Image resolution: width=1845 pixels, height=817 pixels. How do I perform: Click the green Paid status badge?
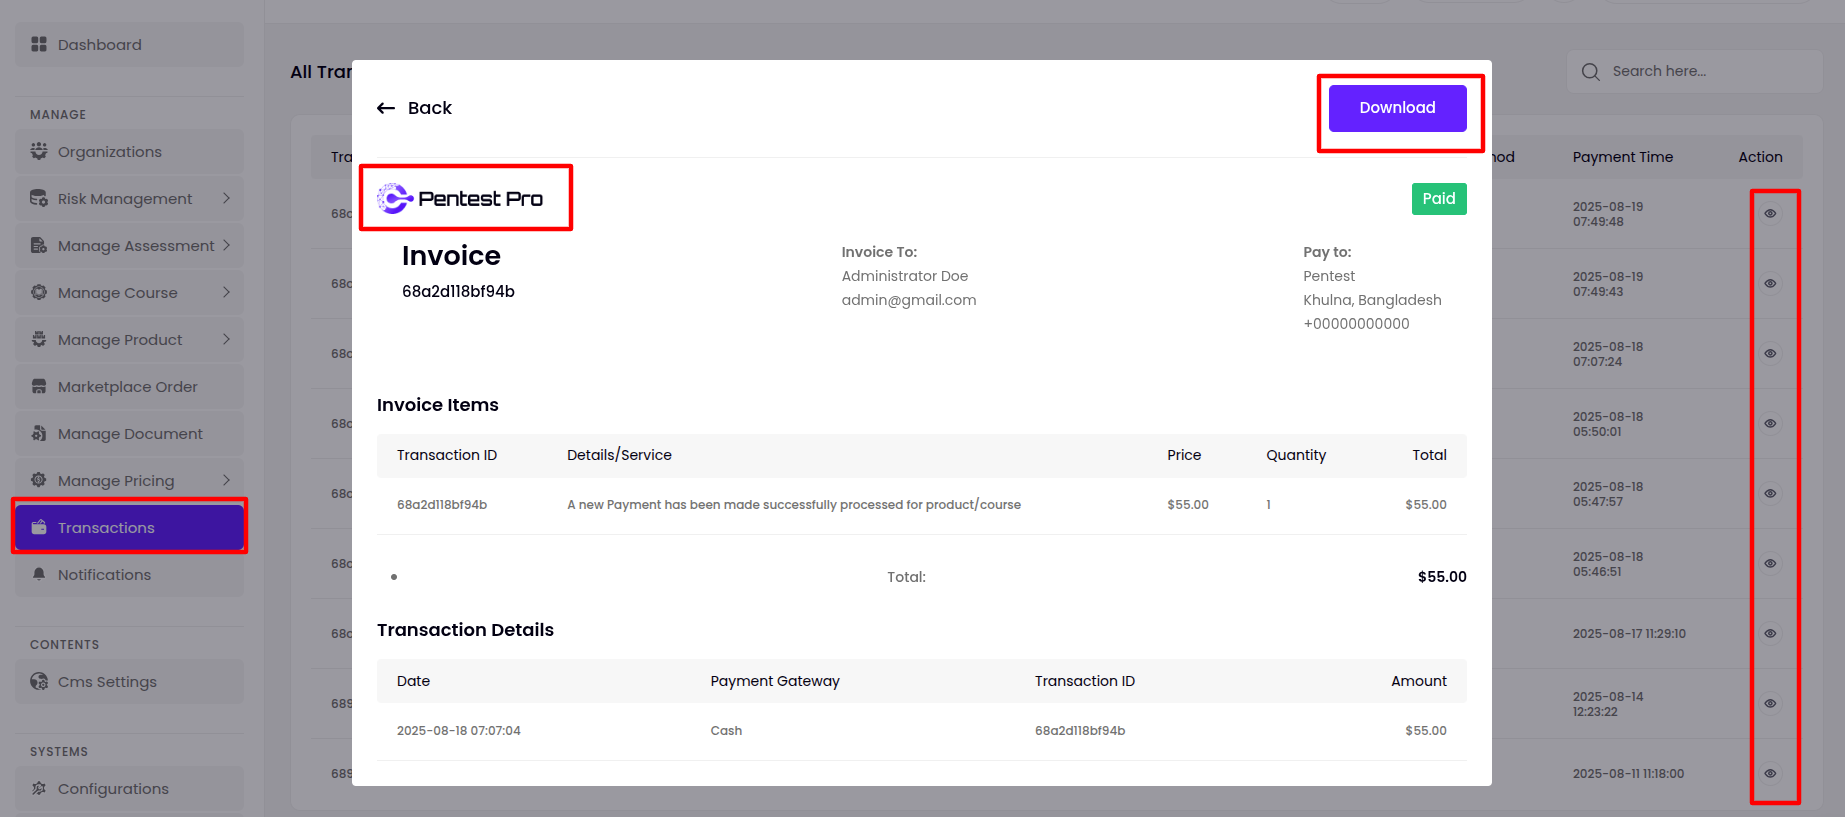click(1438, 199)
